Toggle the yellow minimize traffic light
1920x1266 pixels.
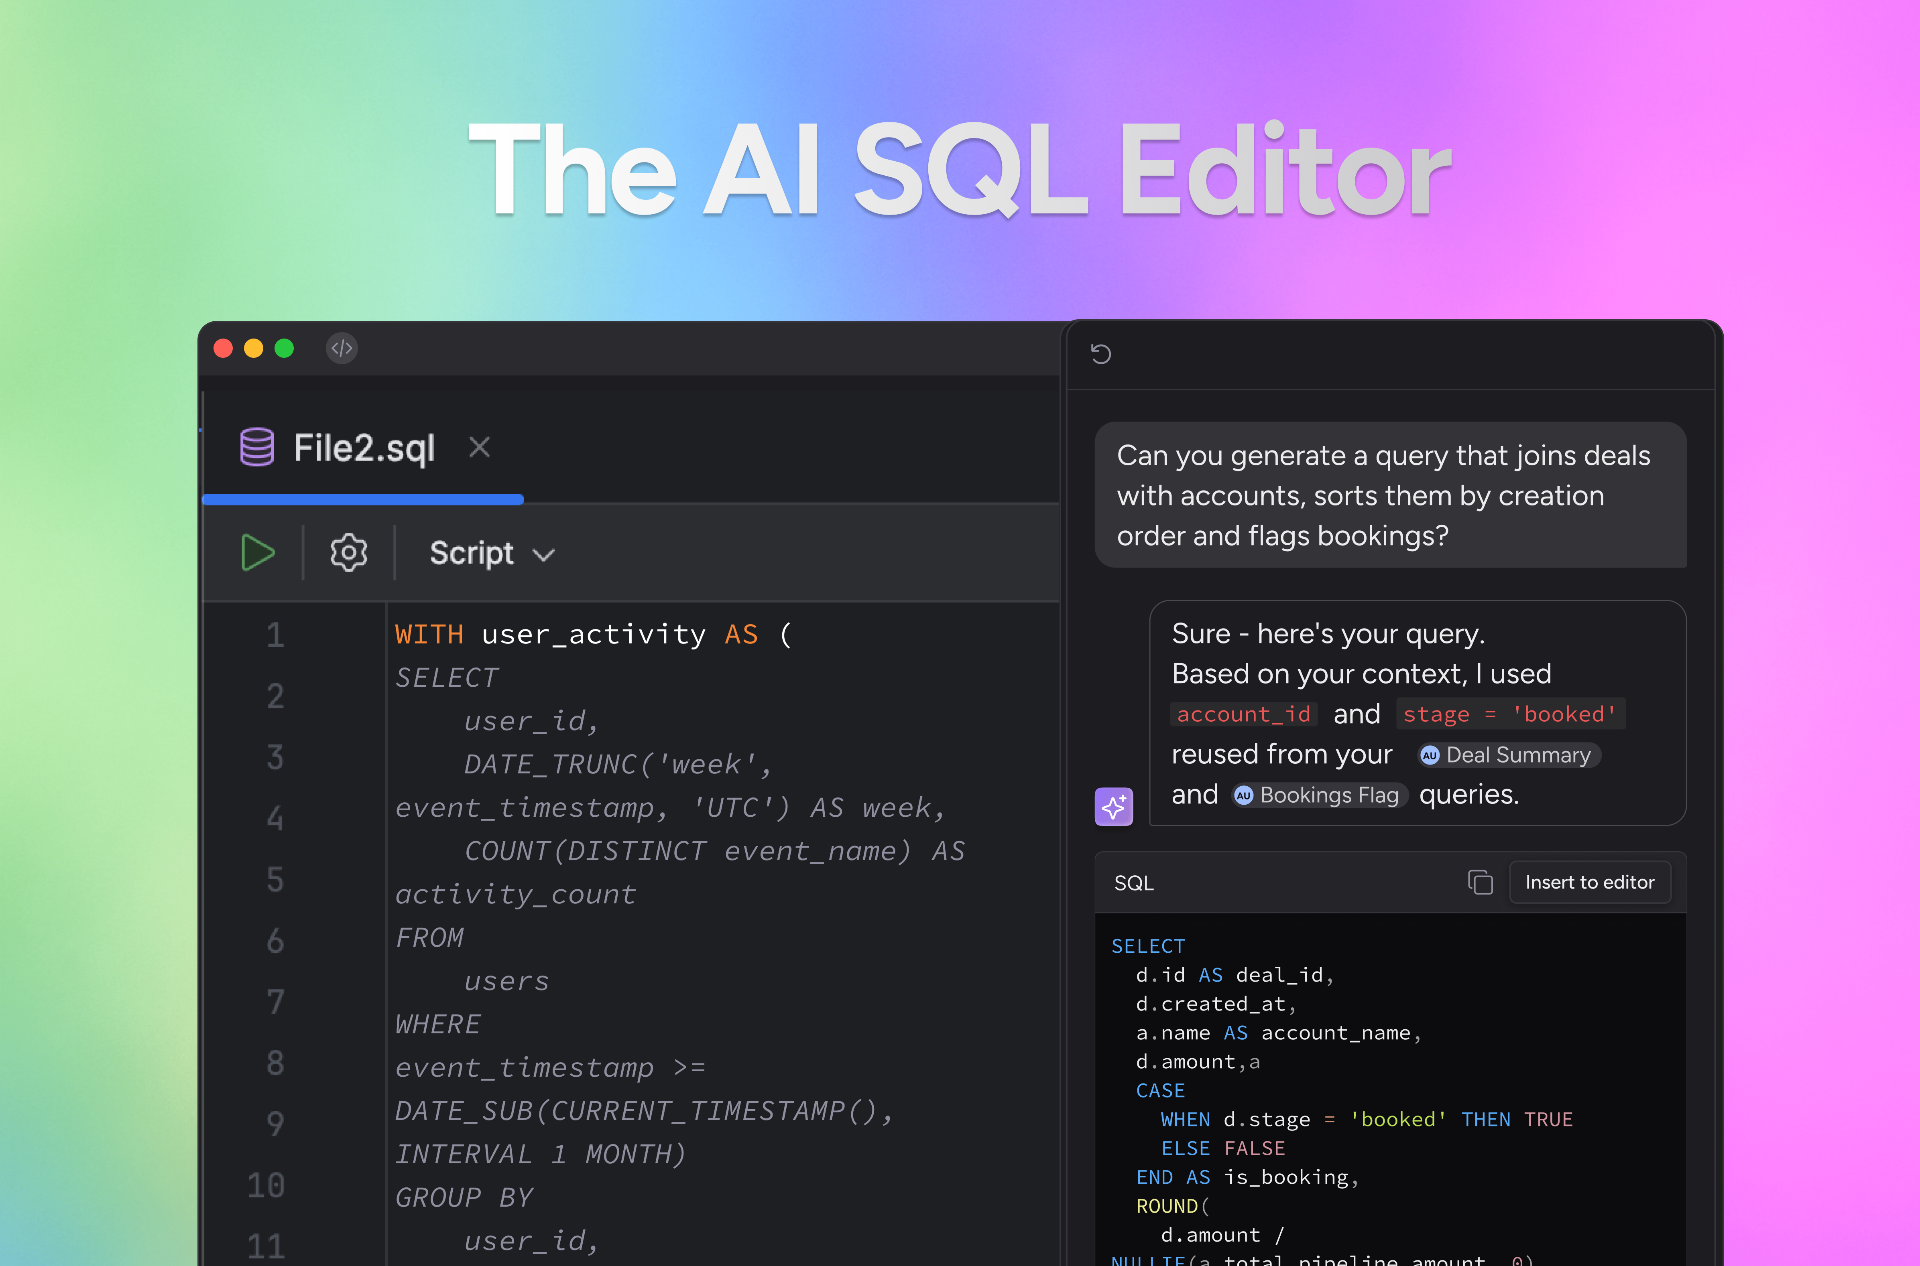(x=253, y=348)
